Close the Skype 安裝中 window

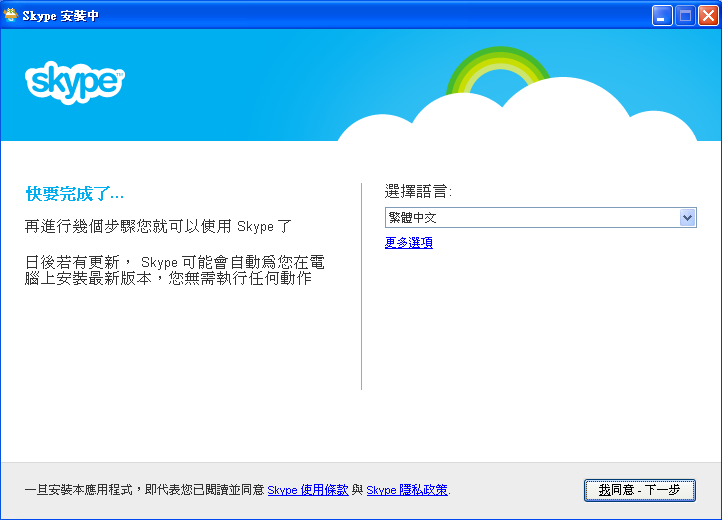708,16
